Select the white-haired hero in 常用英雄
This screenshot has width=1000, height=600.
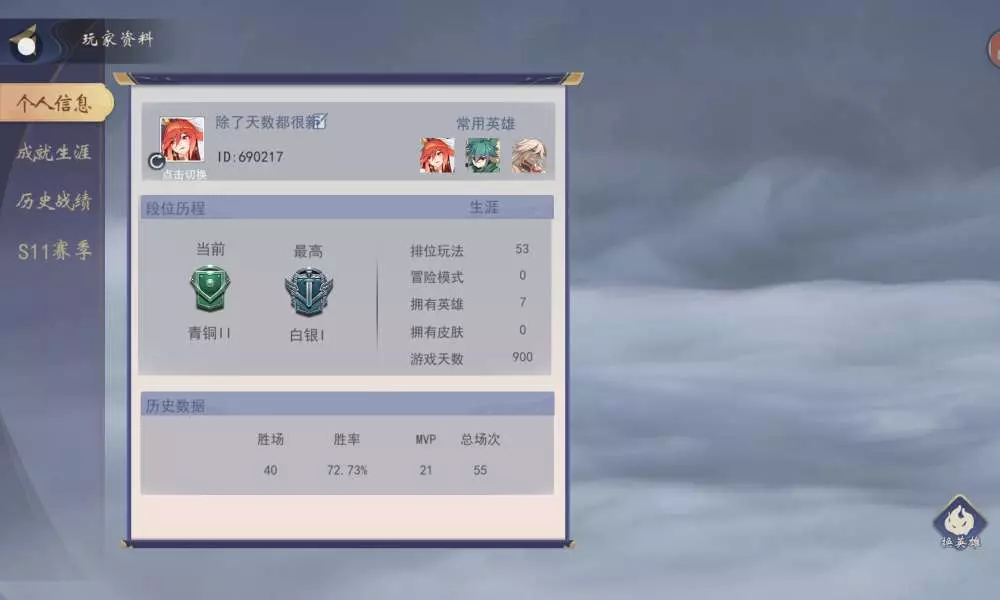coord(529,155)
